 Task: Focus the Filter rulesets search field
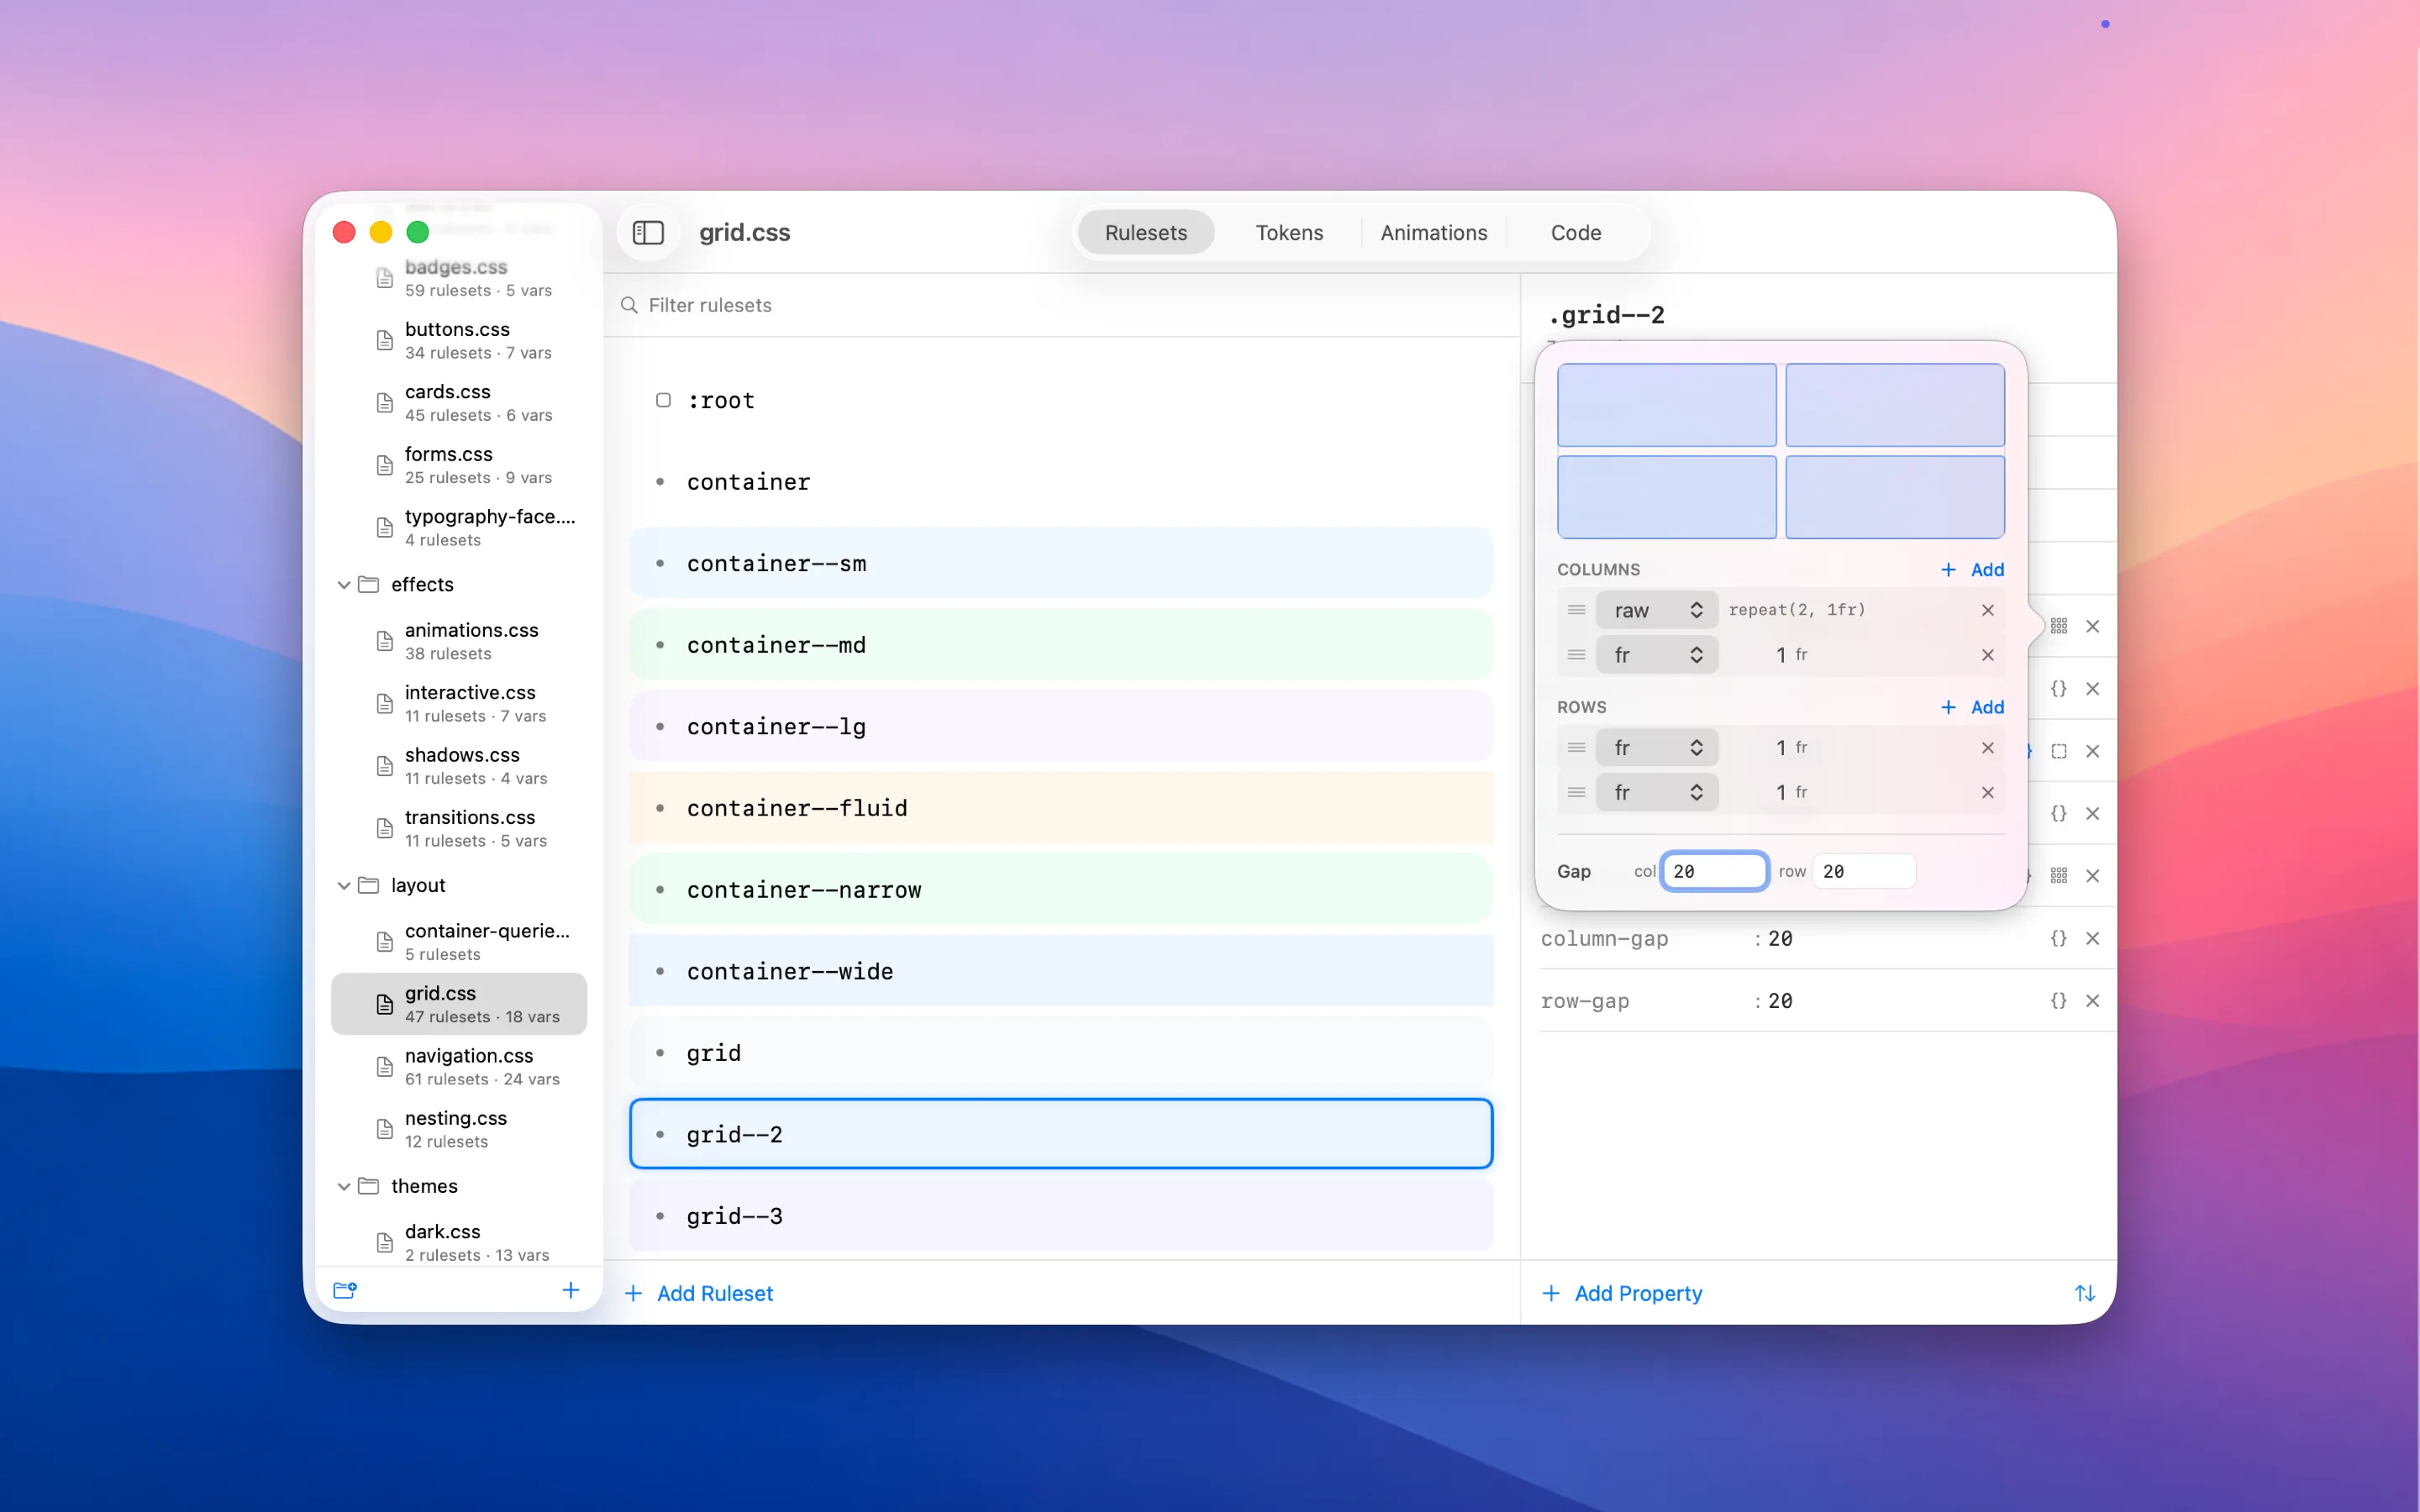[1062, 305]
